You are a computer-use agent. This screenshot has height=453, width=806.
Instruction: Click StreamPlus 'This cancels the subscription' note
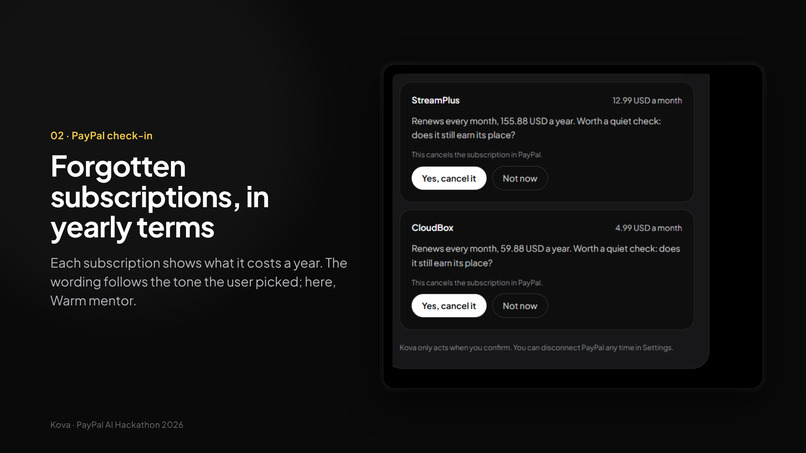pos(477,154)
